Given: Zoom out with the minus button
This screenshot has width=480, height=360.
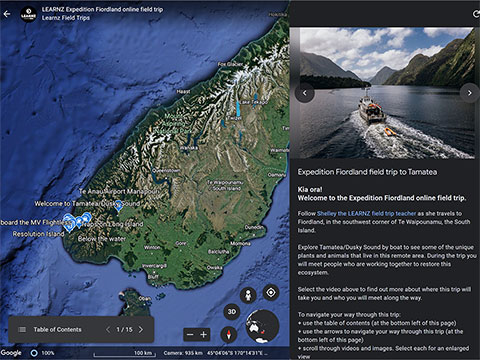Looking at the screenshot, I should (x=190, y=335).
